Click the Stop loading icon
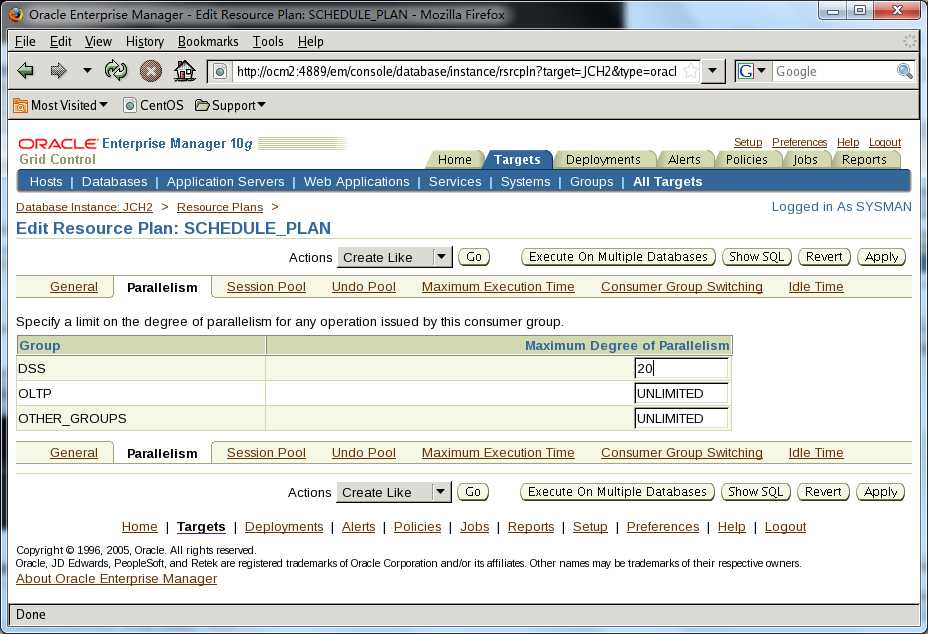 [151, 71]
